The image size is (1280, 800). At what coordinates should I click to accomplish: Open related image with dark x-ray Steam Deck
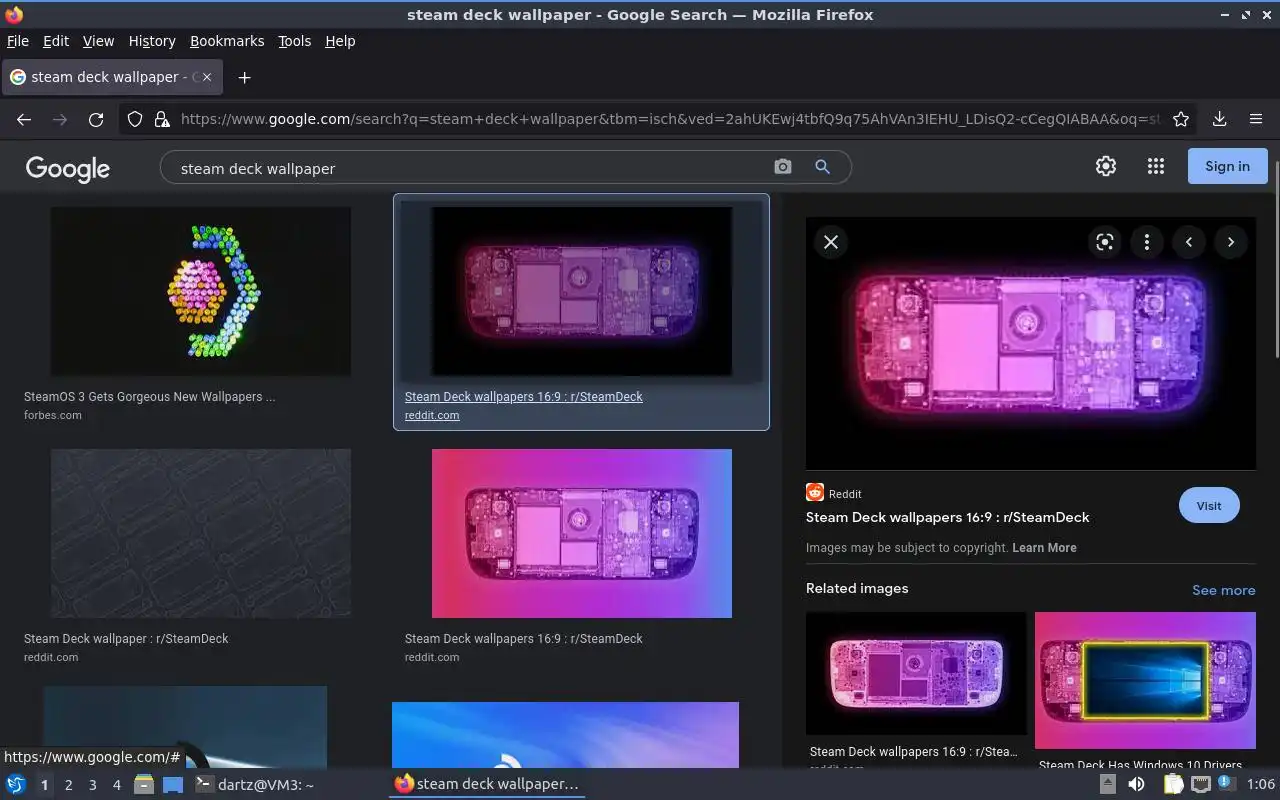(916, 673)
